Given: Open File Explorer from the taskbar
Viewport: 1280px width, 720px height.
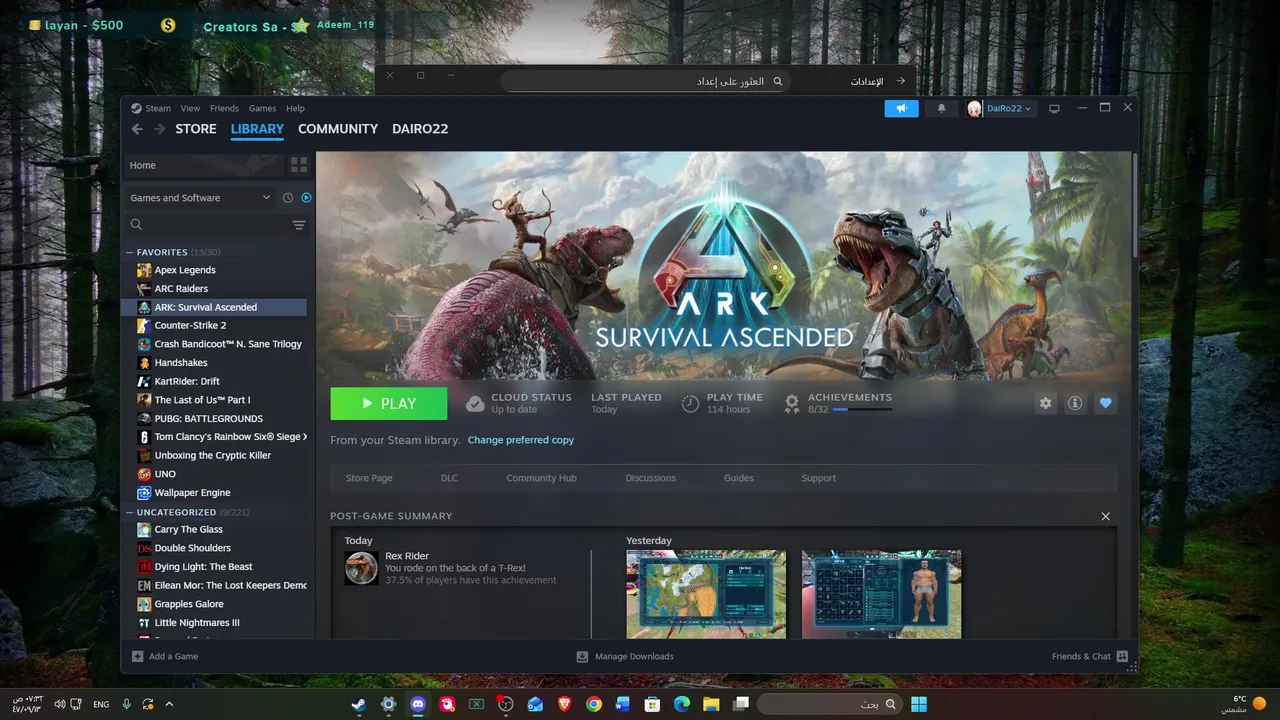Looking at the screenshot, I should coord(711,704).
